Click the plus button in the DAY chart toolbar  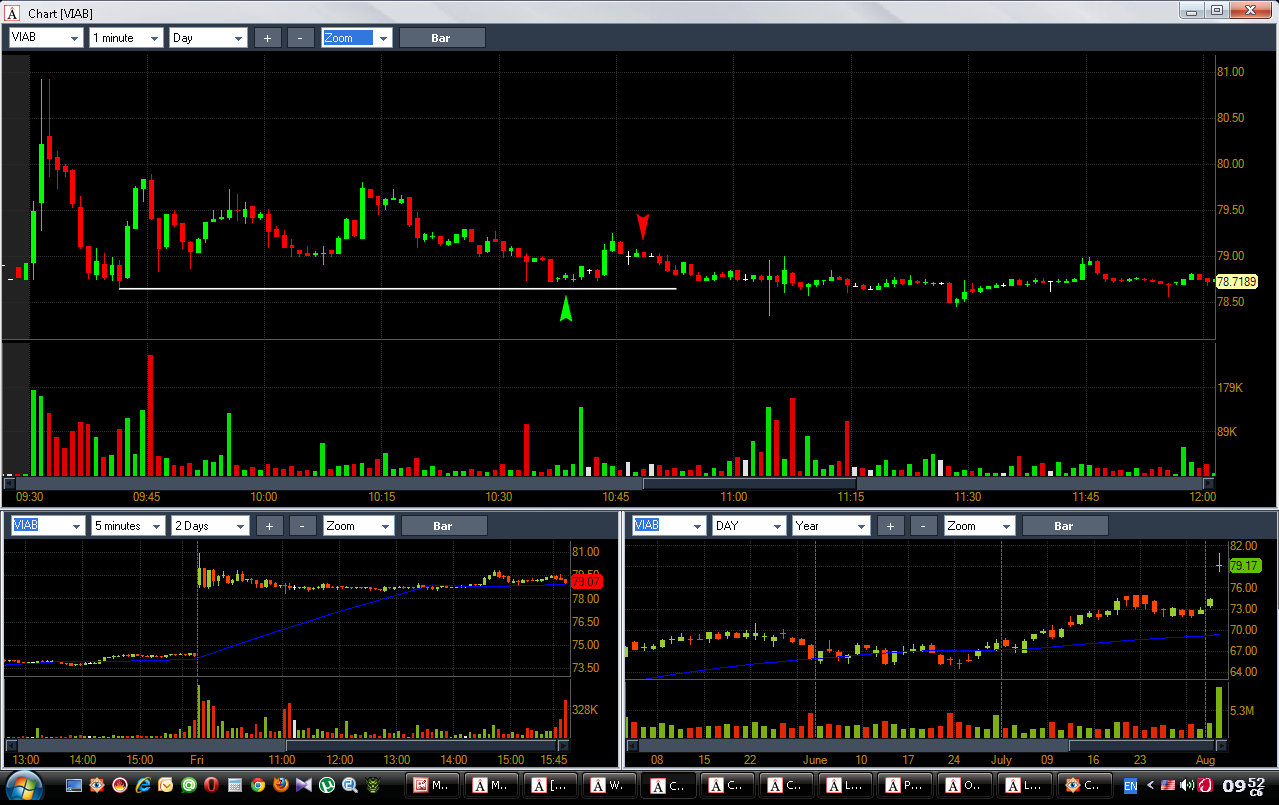point(890,526)
